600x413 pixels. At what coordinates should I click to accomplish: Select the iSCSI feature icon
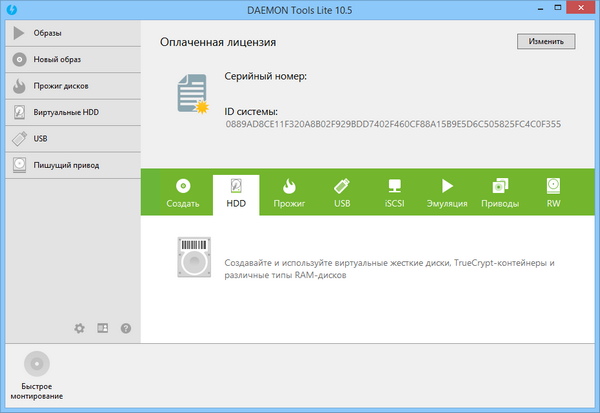pyautogui.click(x=394, y=193)
